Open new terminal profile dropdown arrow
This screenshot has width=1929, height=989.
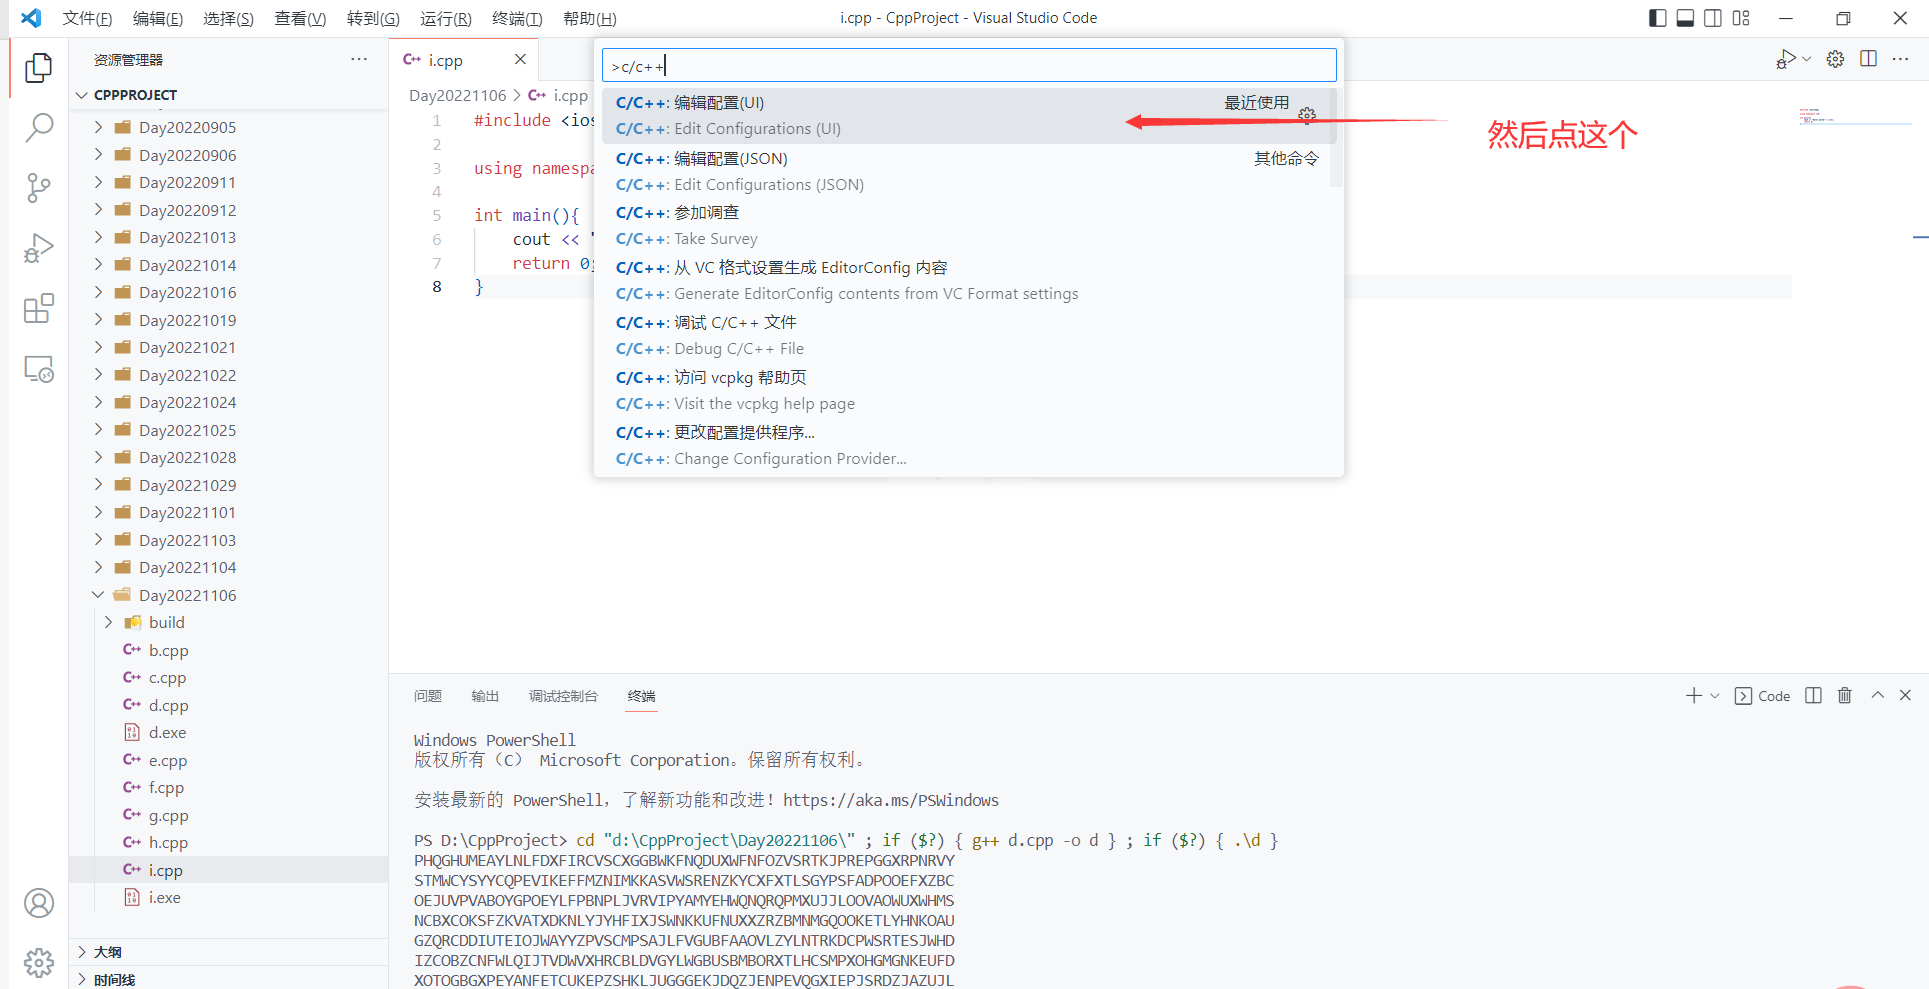[x=1714, y=695]
